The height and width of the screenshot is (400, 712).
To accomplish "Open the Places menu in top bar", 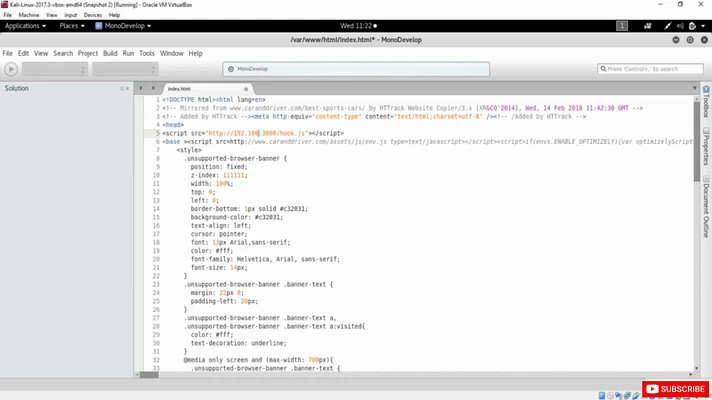I will (x=72, y=26).
